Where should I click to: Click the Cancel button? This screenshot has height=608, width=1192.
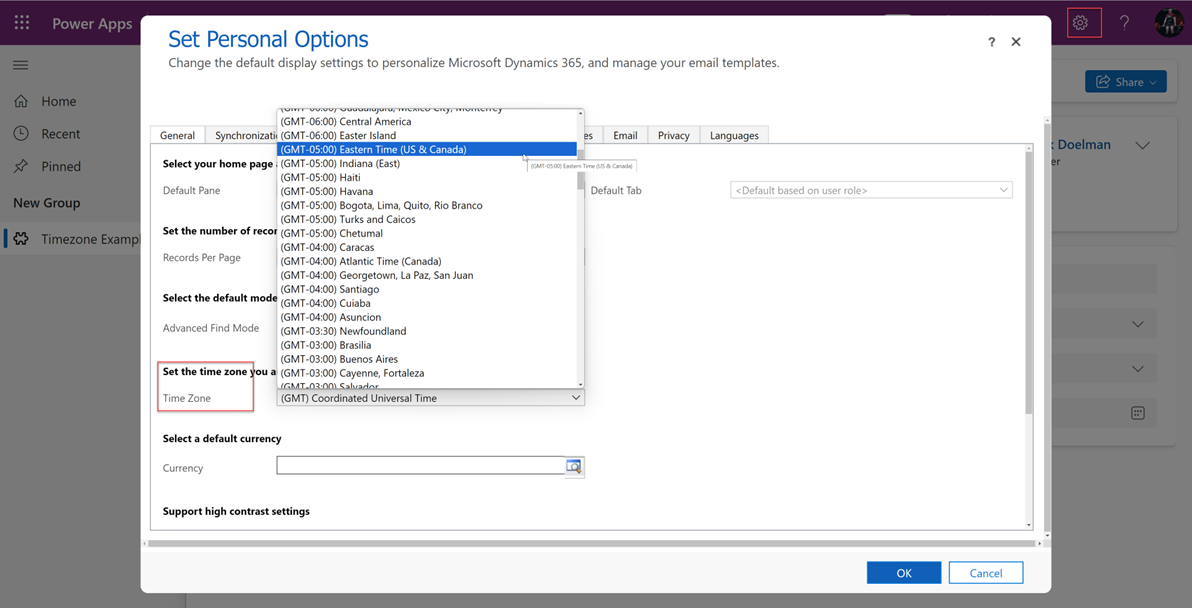click(985, 573)
